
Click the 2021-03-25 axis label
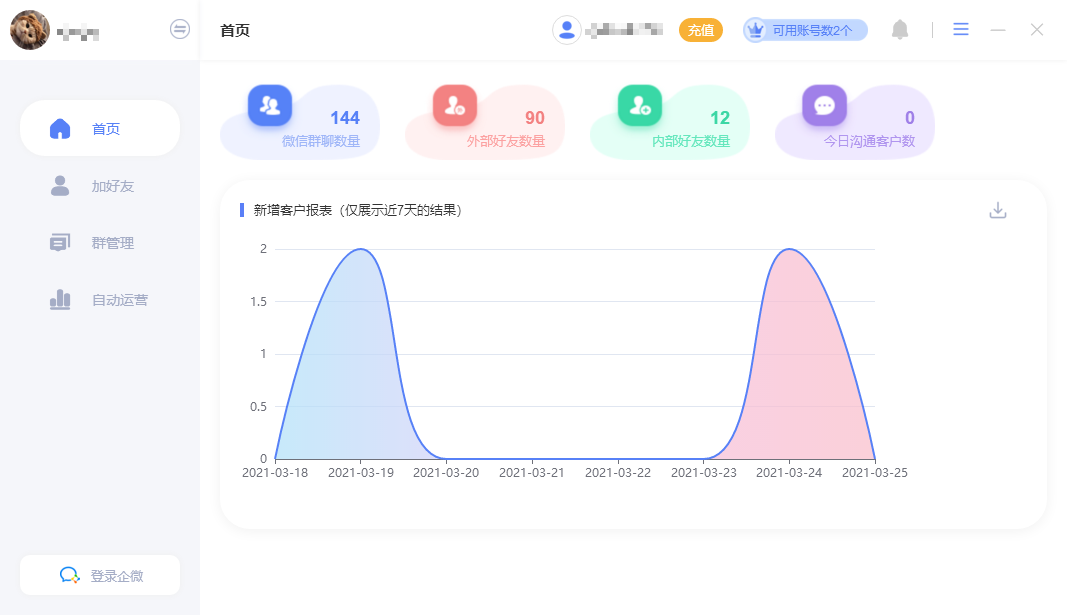tap(875, 473)
